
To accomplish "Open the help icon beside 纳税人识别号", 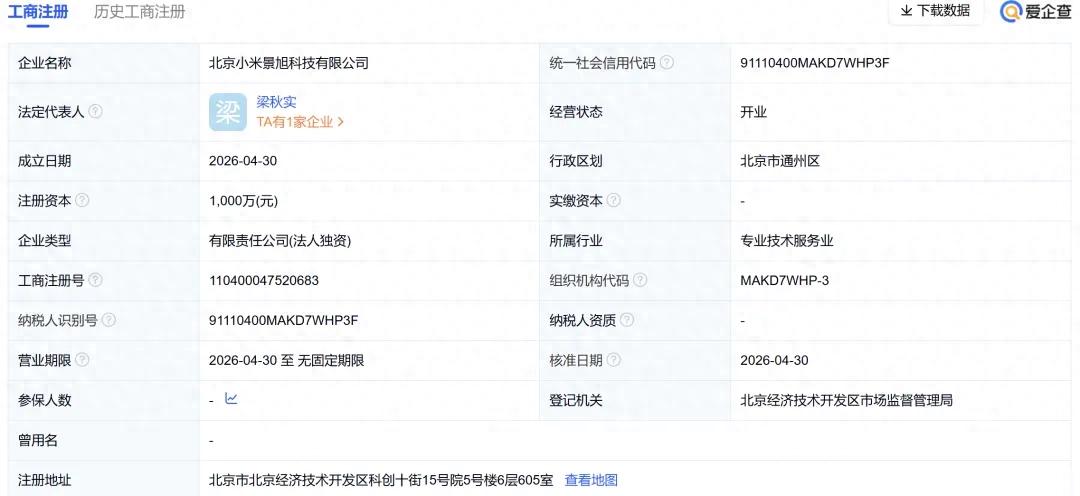I will (x=109, y=320).
